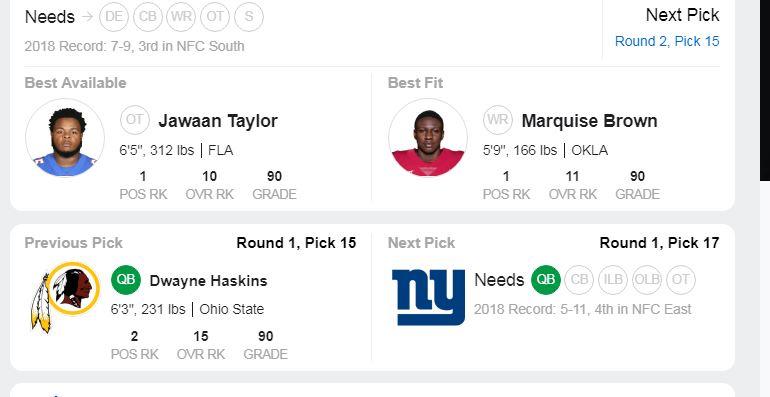Select the WR need badge in top row
This screenshot has width=770, height=397.
(x=181, y=17)
